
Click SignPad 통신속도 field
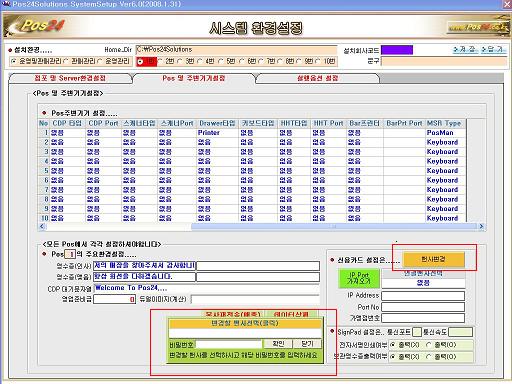(460, 332)
